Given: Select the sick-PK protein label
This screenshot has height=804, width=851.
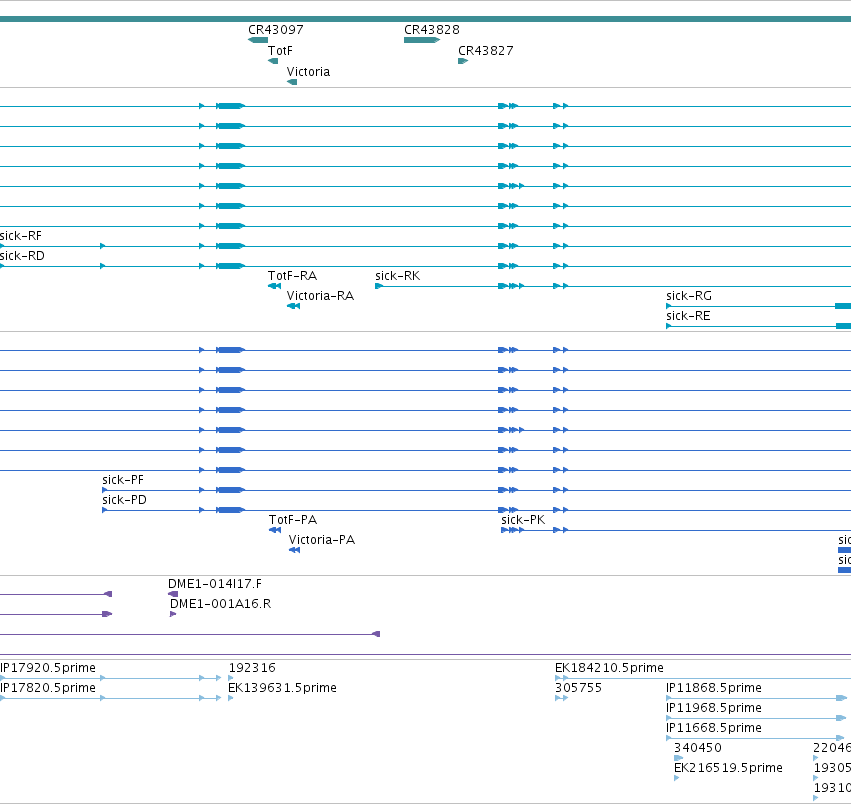Looking at the screenshot, I should tap(523, 520).
